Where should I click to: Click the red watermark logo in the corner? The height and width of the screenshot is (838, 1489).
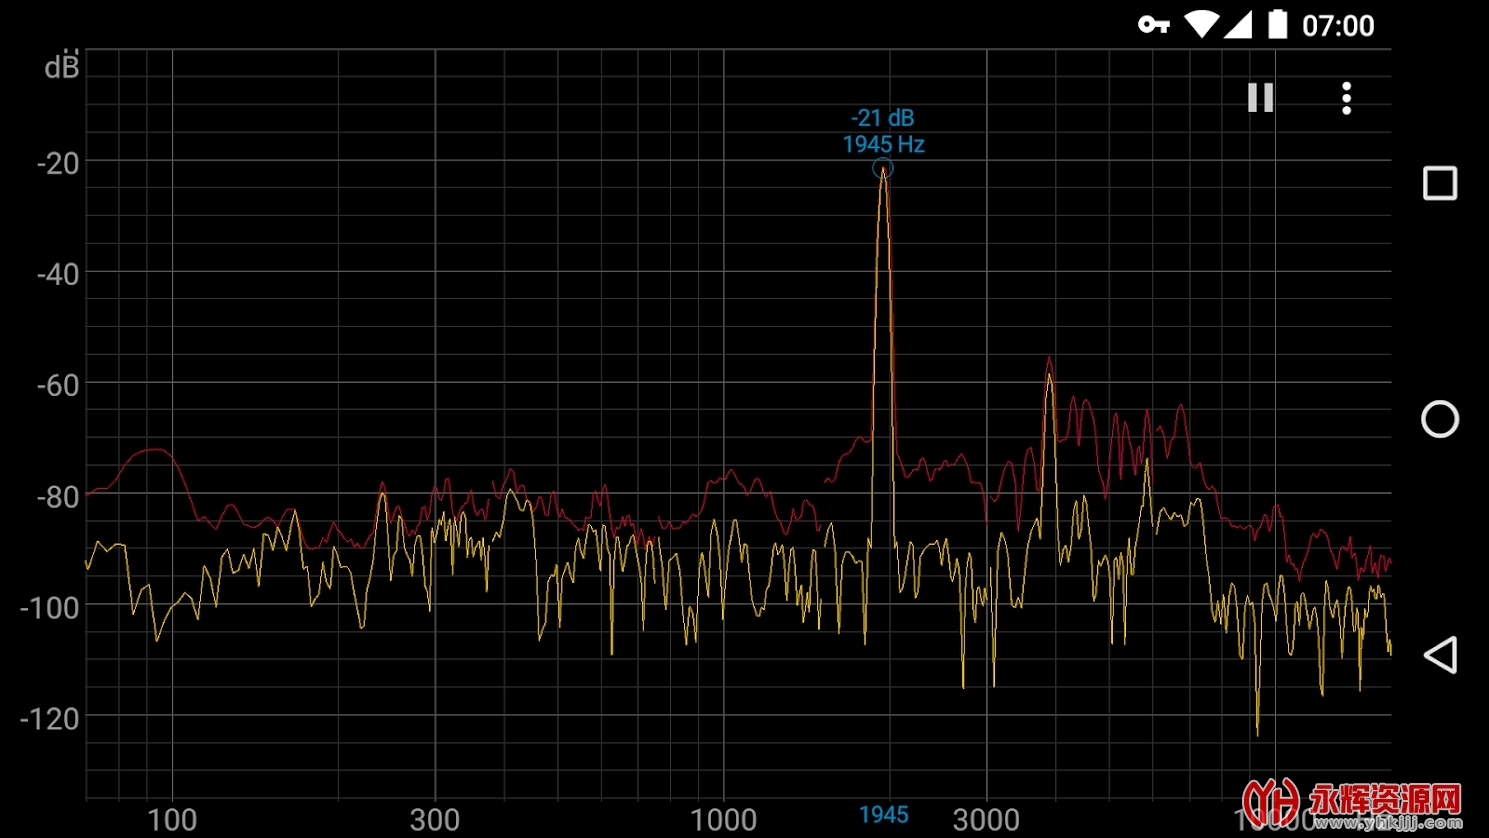[1352, 804]
